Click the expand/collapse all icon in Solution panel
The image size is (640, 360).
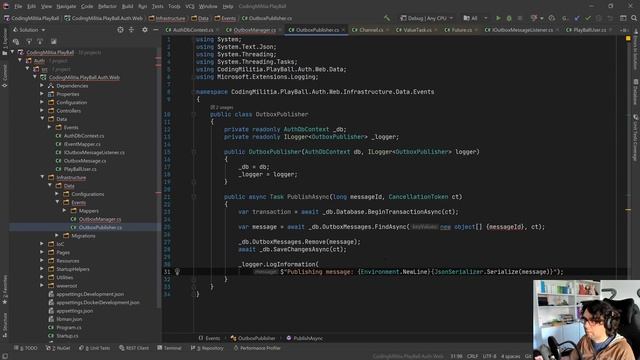click(x=131, y=30)
